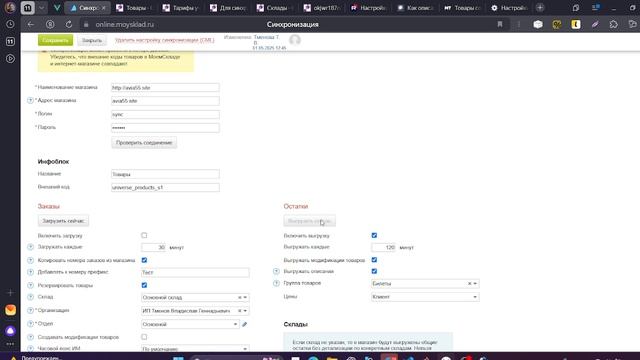Open help icon for Создавать модификации товаров

(x=31, y=337)
